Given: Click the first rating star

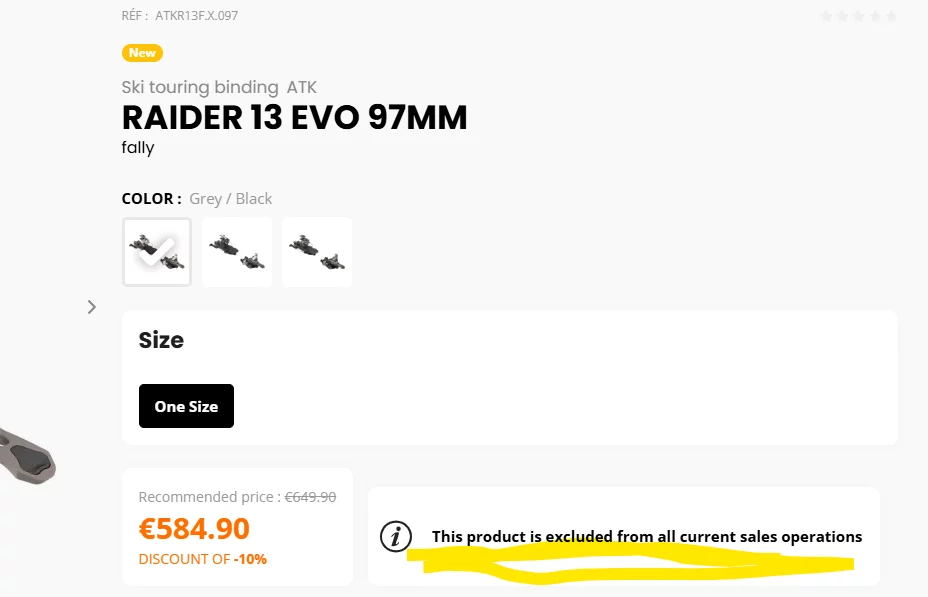Looking at the screenshot, I should [826, 16].
